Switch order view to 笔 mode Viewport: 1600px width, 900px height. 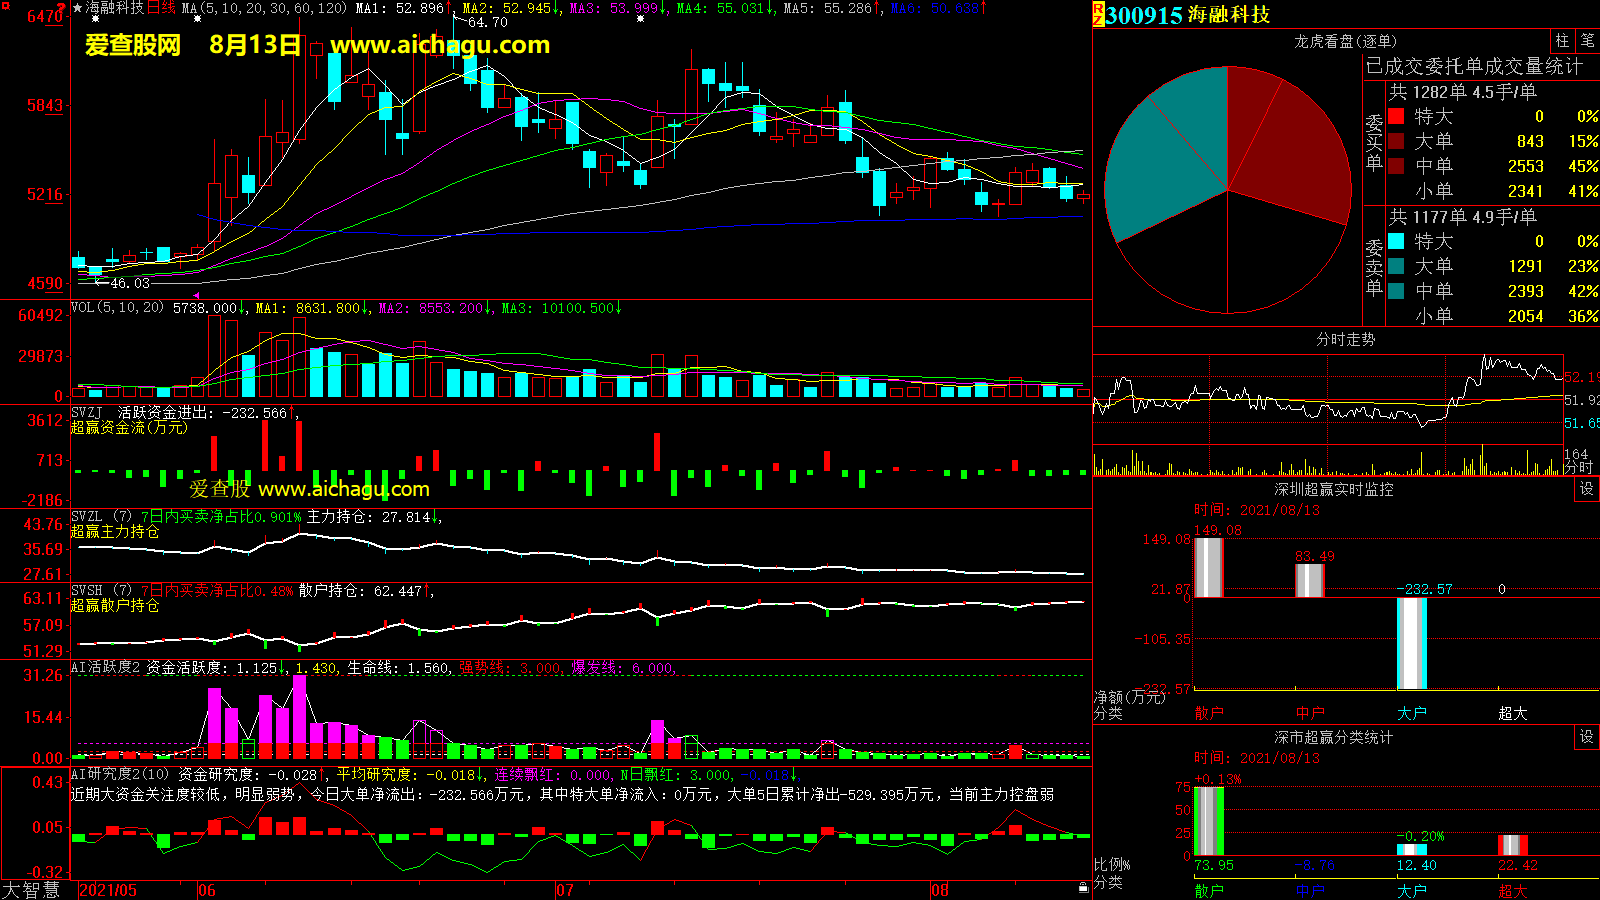(x=1587, y=41)
